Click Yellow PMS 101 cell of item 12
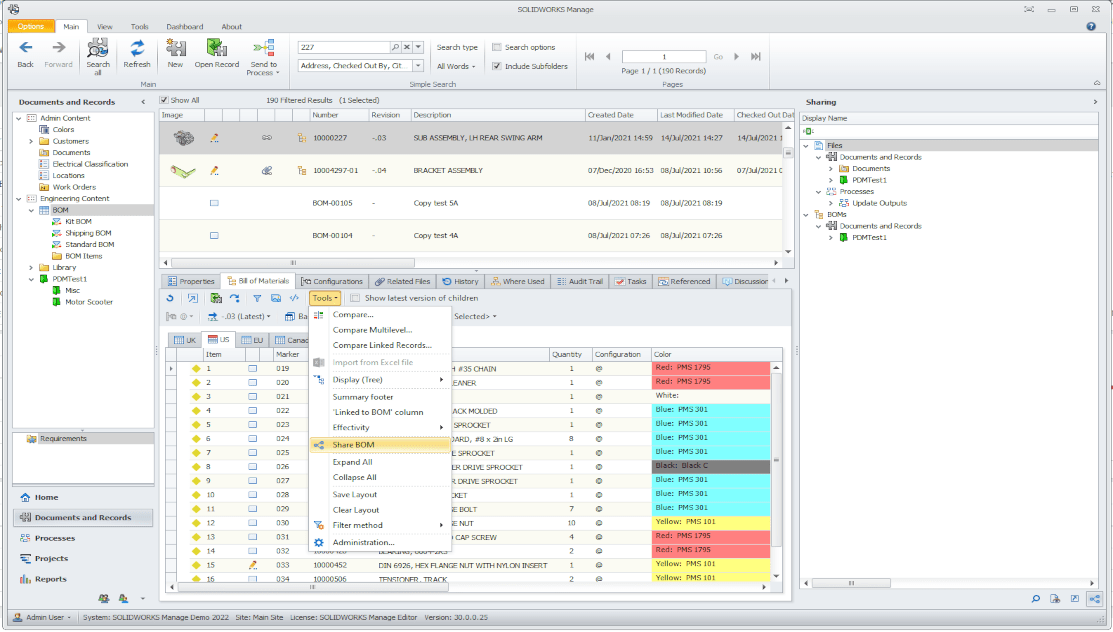The image size is (1113, 632). tap(711, 523)
